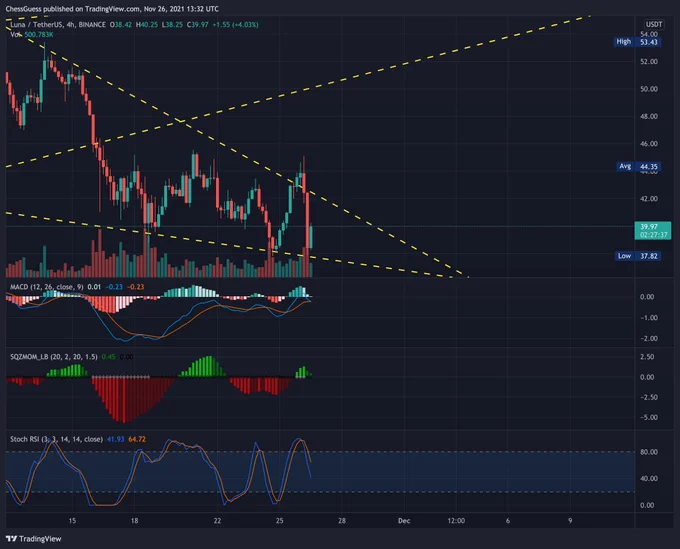Click the date label 28 on time axis

342,520
